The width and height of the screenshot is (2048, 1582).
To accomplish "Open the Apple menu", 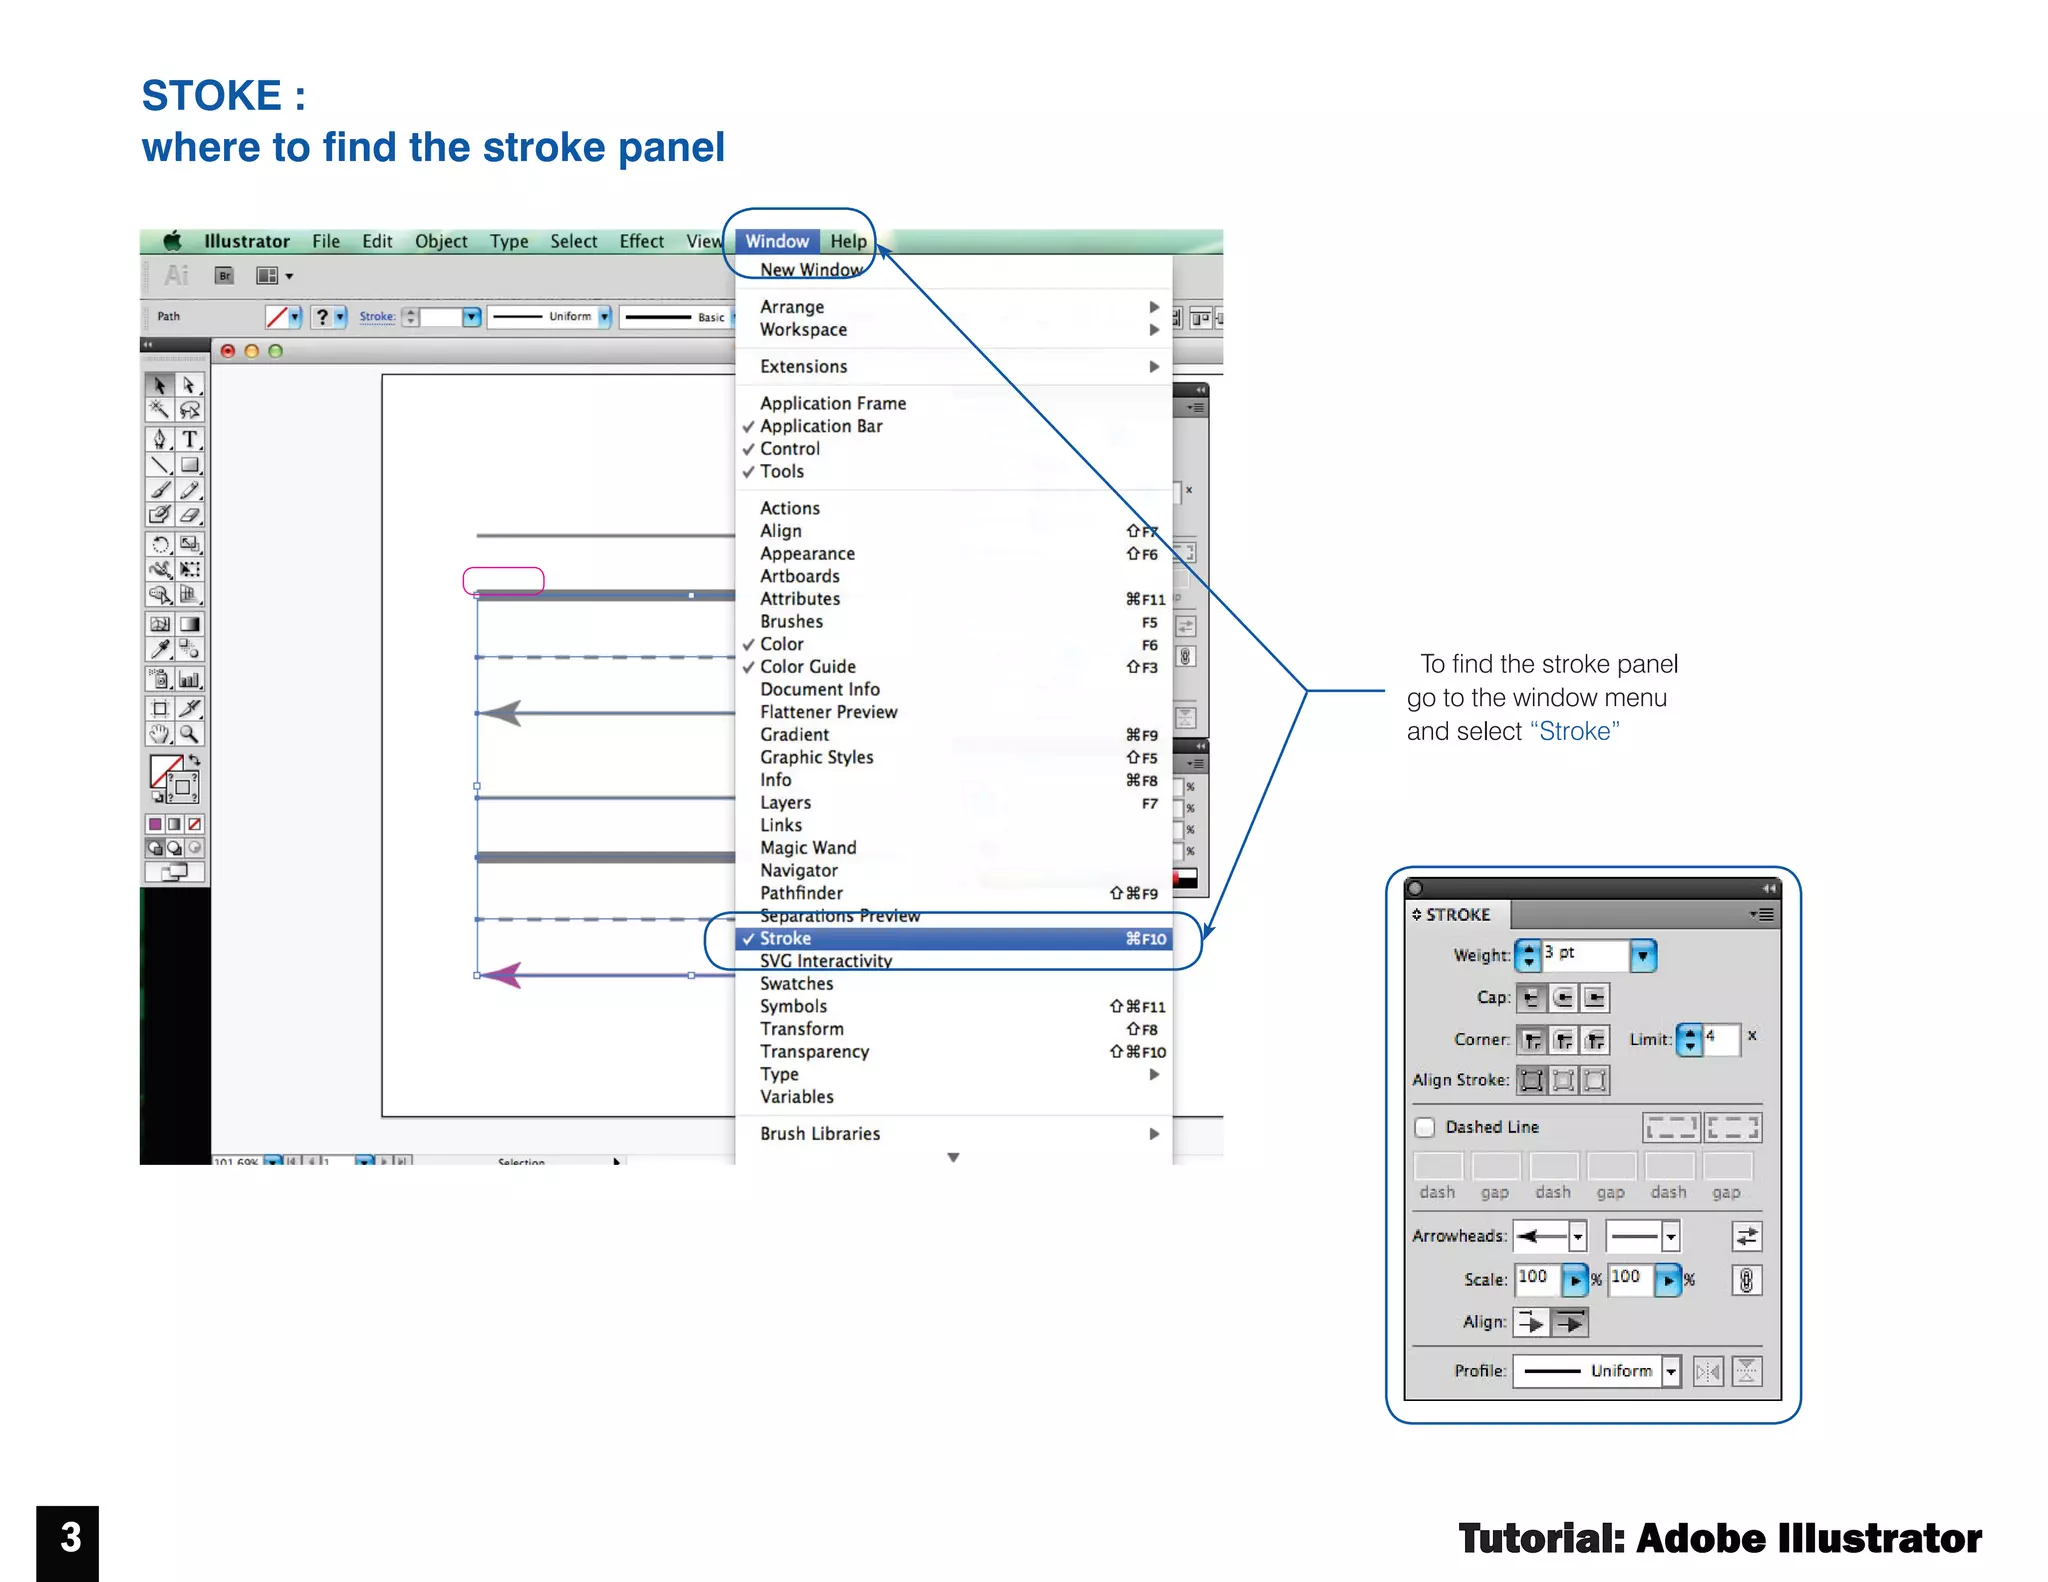I will point(173,241).
